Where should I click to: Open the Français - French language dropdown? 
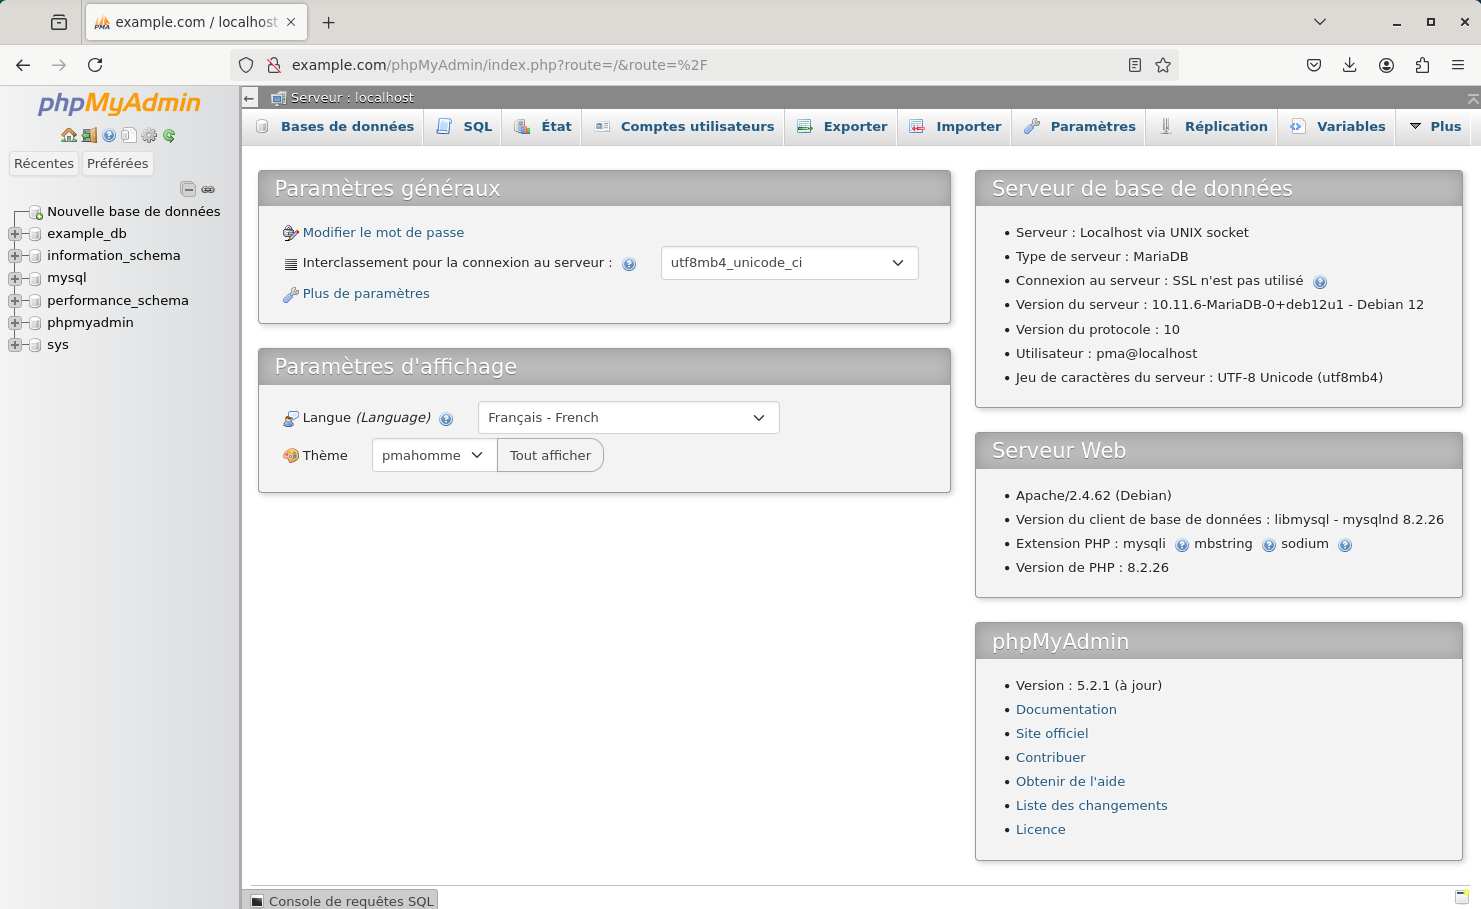[x=628, y=418]
